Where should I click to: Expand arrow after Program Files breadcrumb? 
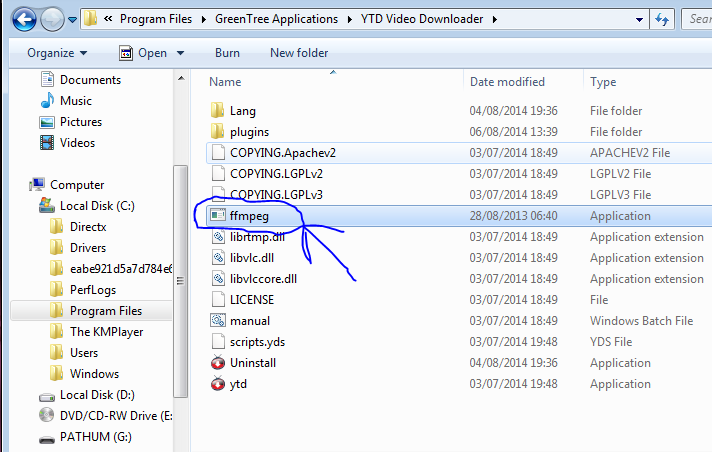click(203, 20)
